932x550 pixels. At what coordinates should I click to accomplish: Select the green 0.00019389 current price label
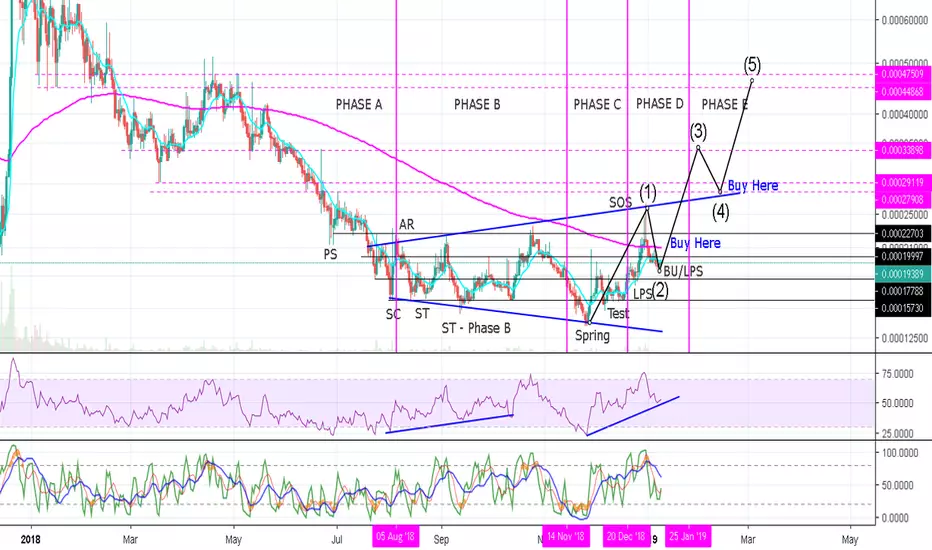point(903,274)
